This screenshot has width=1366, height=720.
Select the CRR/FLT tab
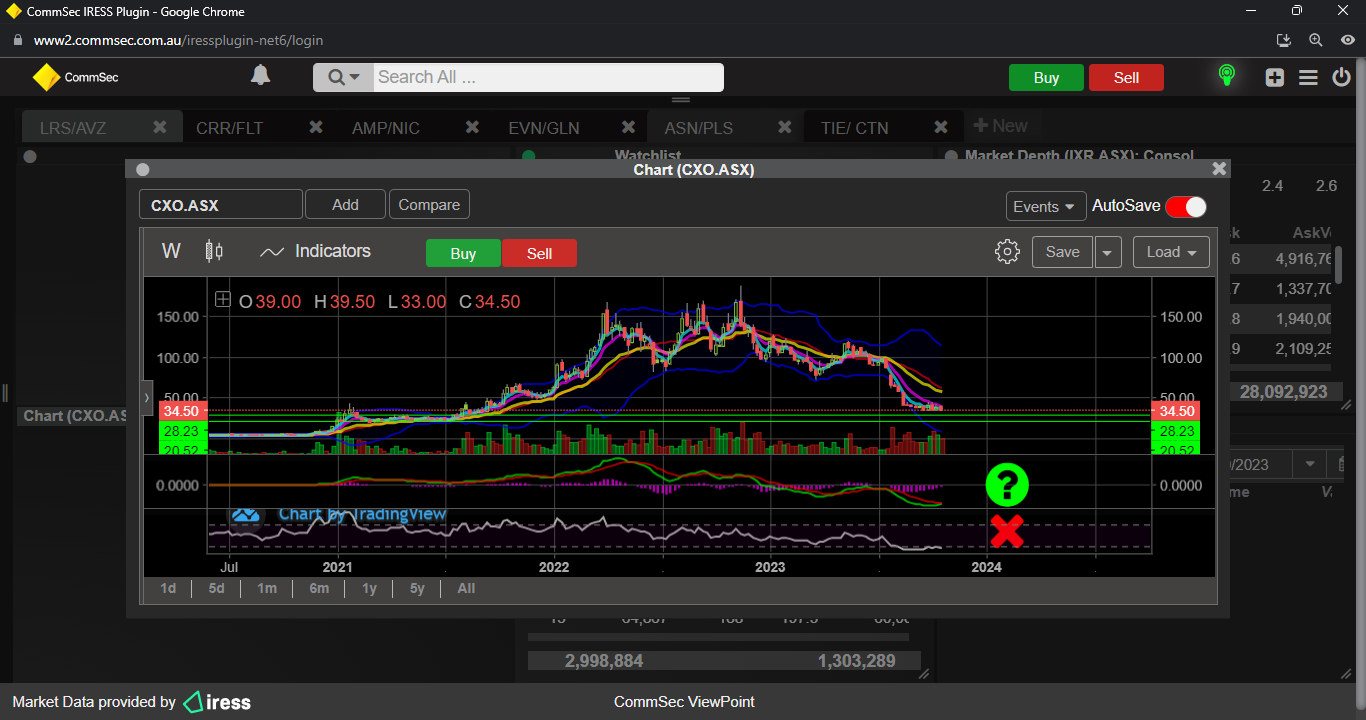pos(232,128)
